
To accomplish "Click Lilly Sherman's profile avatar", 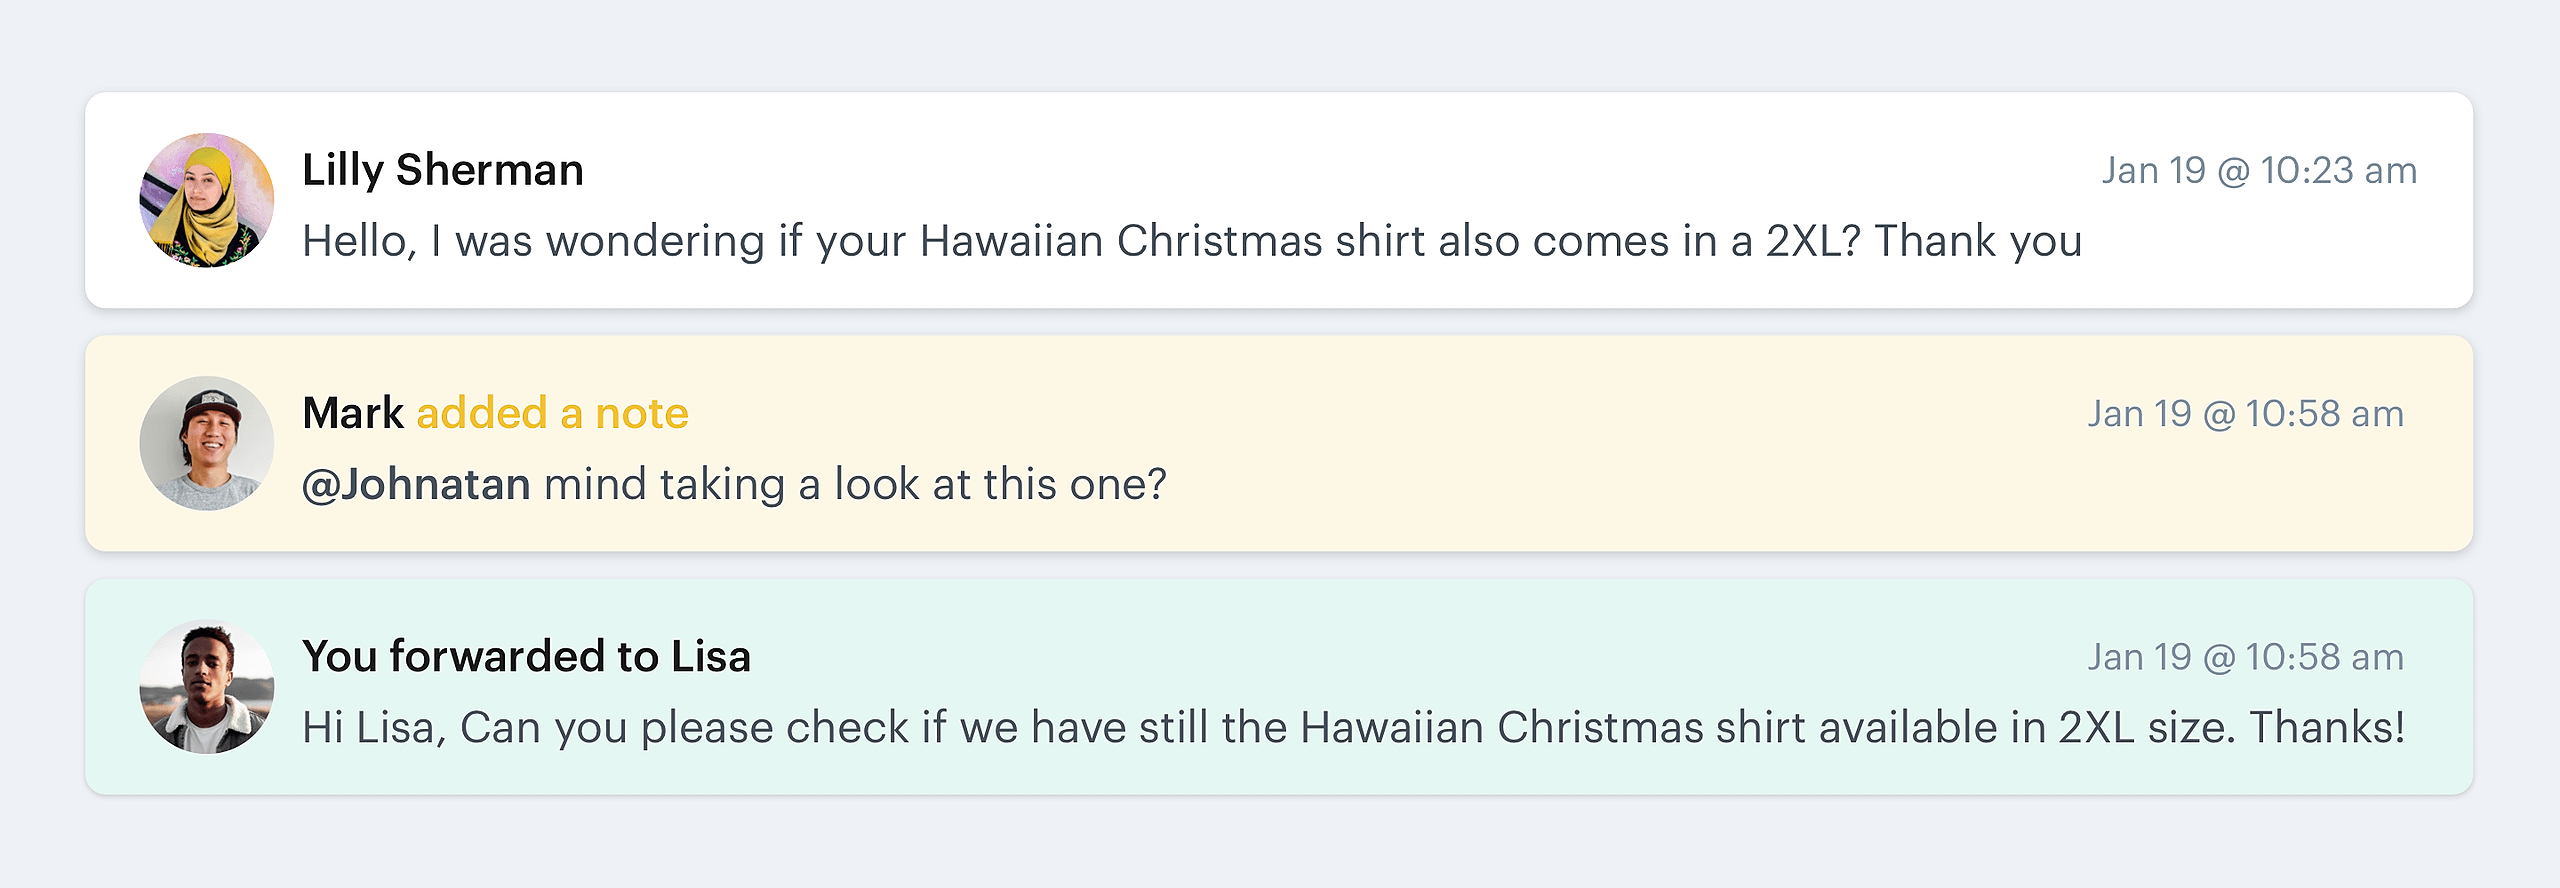I will point(207,200).
